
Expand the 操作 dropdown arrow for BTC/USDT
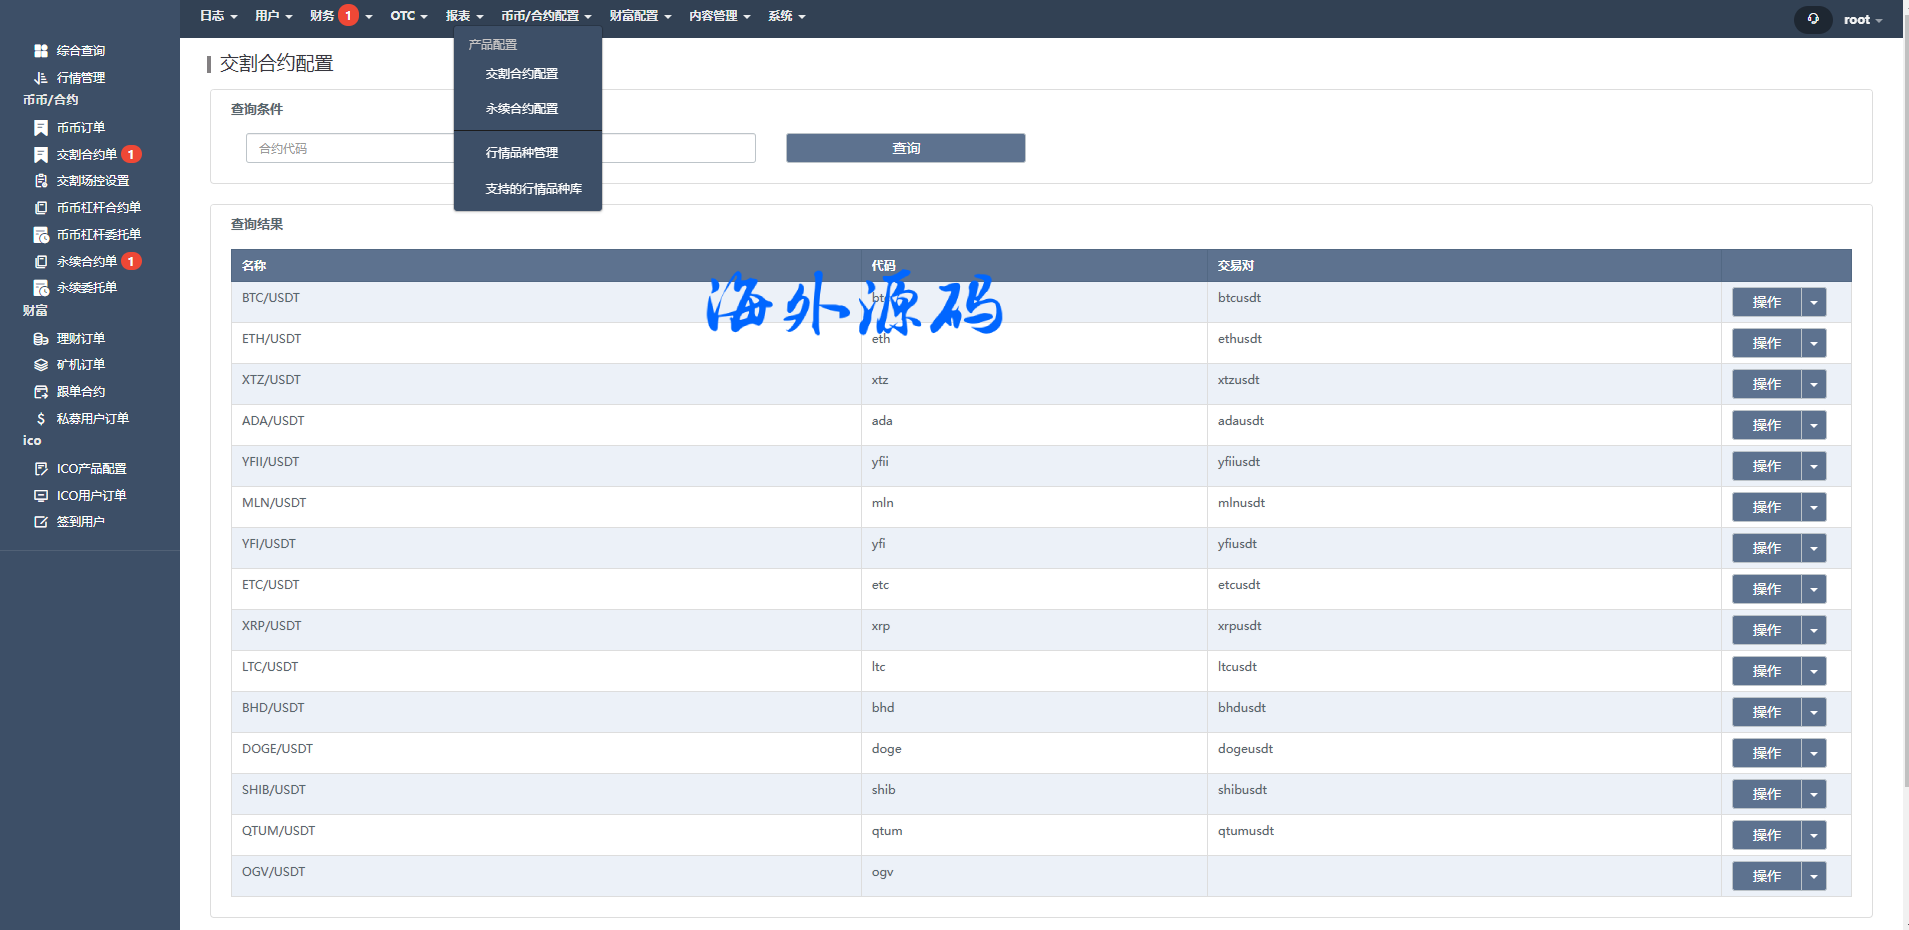tap(1813, 302)
